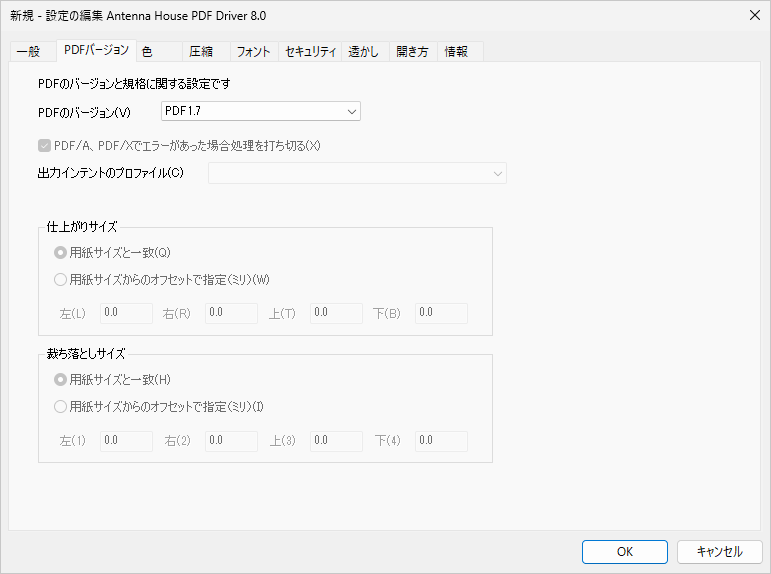771x574 pixels.
Task: Click the PDFのバージョンと規格に関する設定です text
Action: tap(134, 84)
